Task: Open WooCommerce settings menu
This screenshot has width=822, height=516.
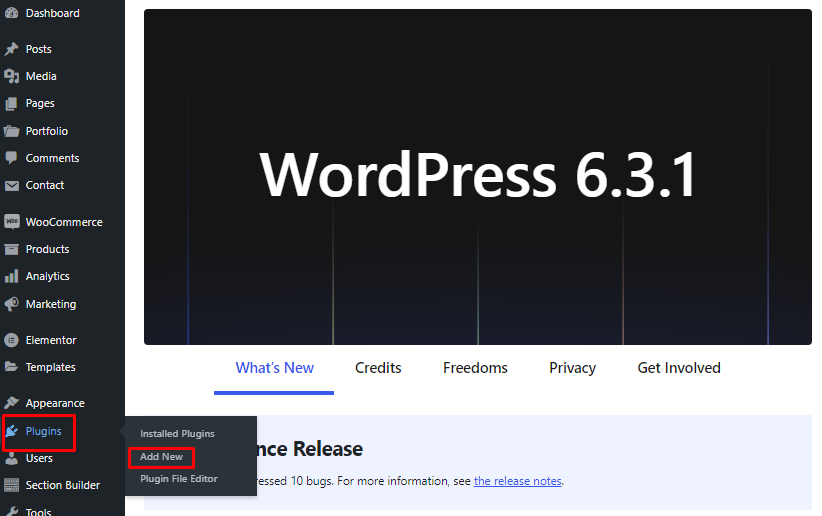Action: coord(64,222)
